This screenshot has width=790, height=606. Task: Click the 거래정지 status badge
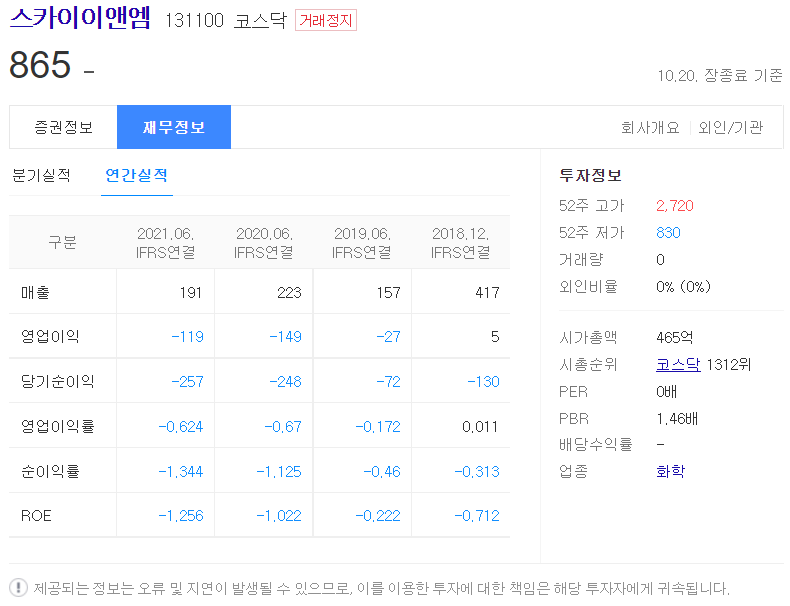(325, 20)
